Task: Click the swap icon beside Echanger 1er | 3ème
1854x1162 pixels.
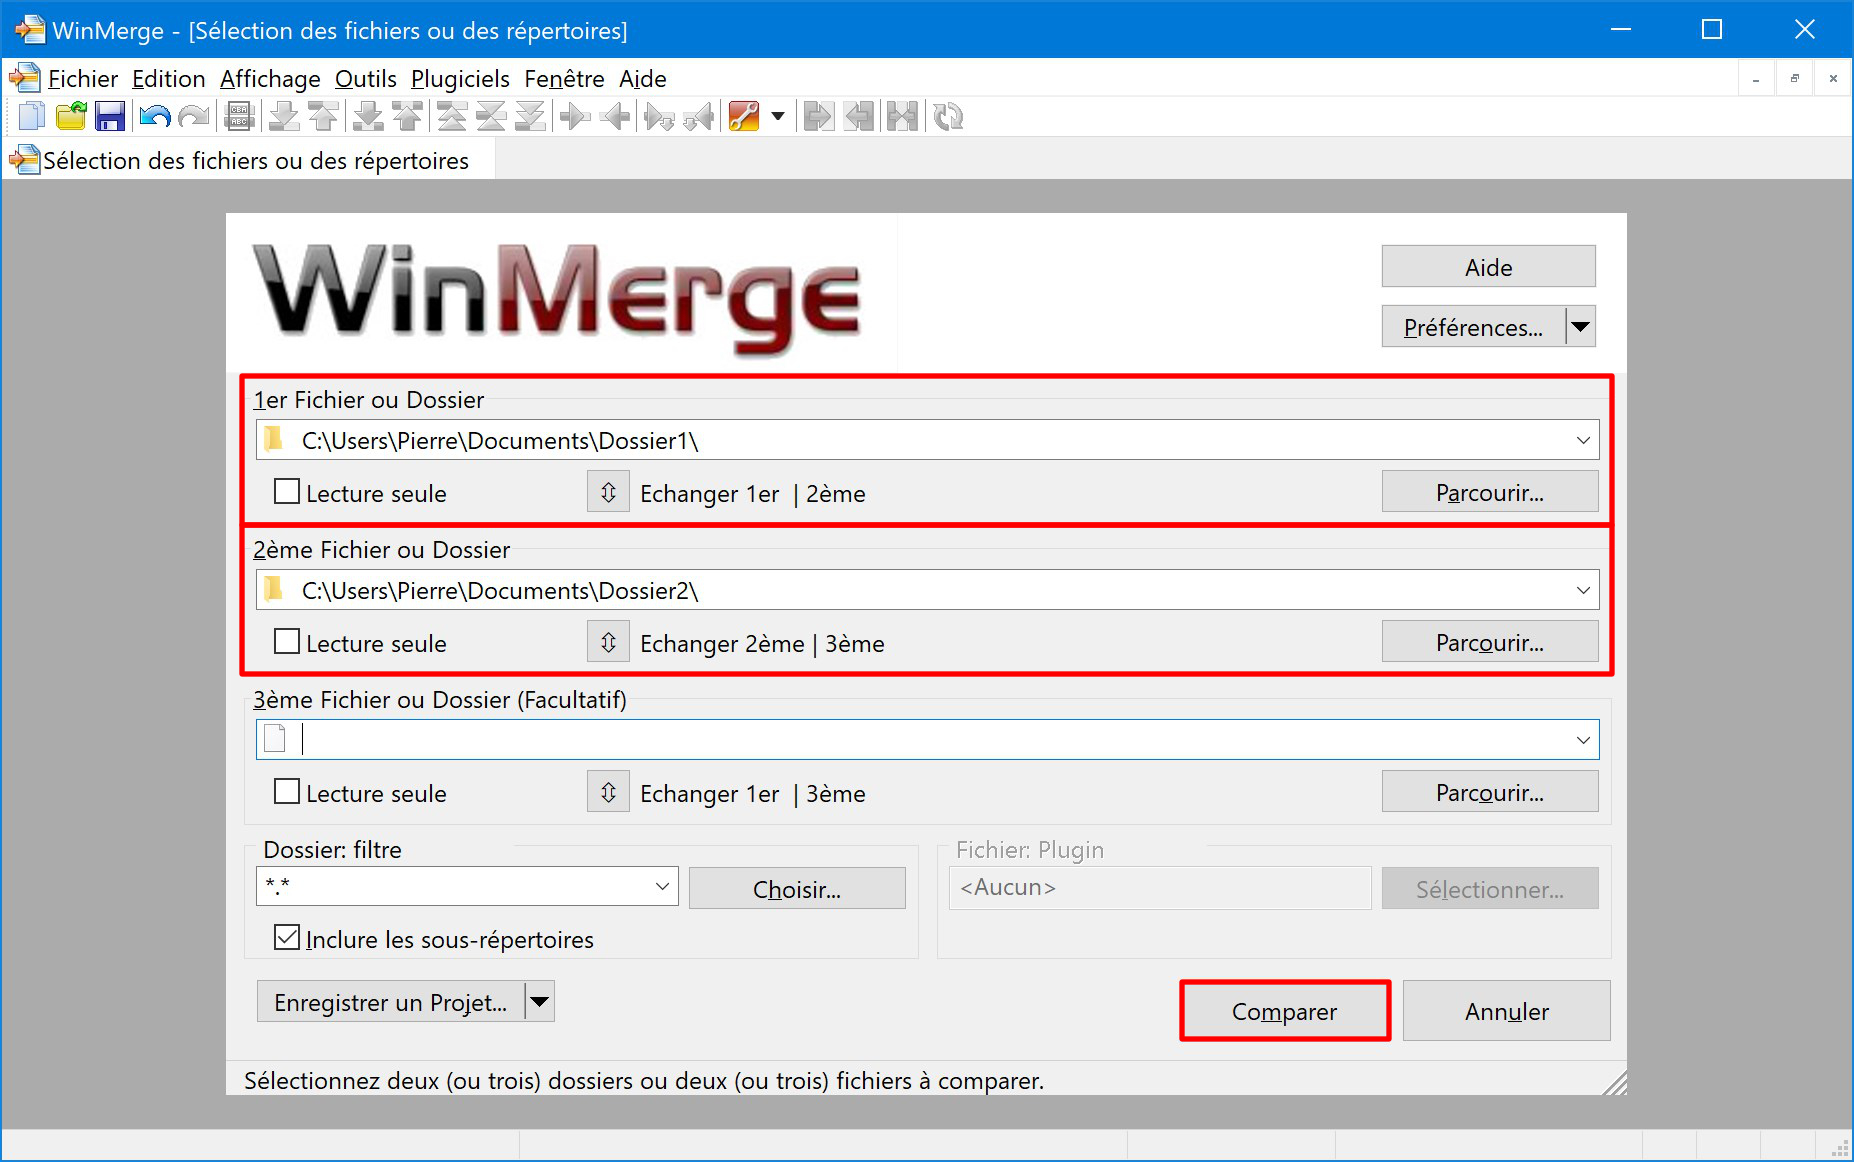Action: pyautogui.click(x=608, y=792)
